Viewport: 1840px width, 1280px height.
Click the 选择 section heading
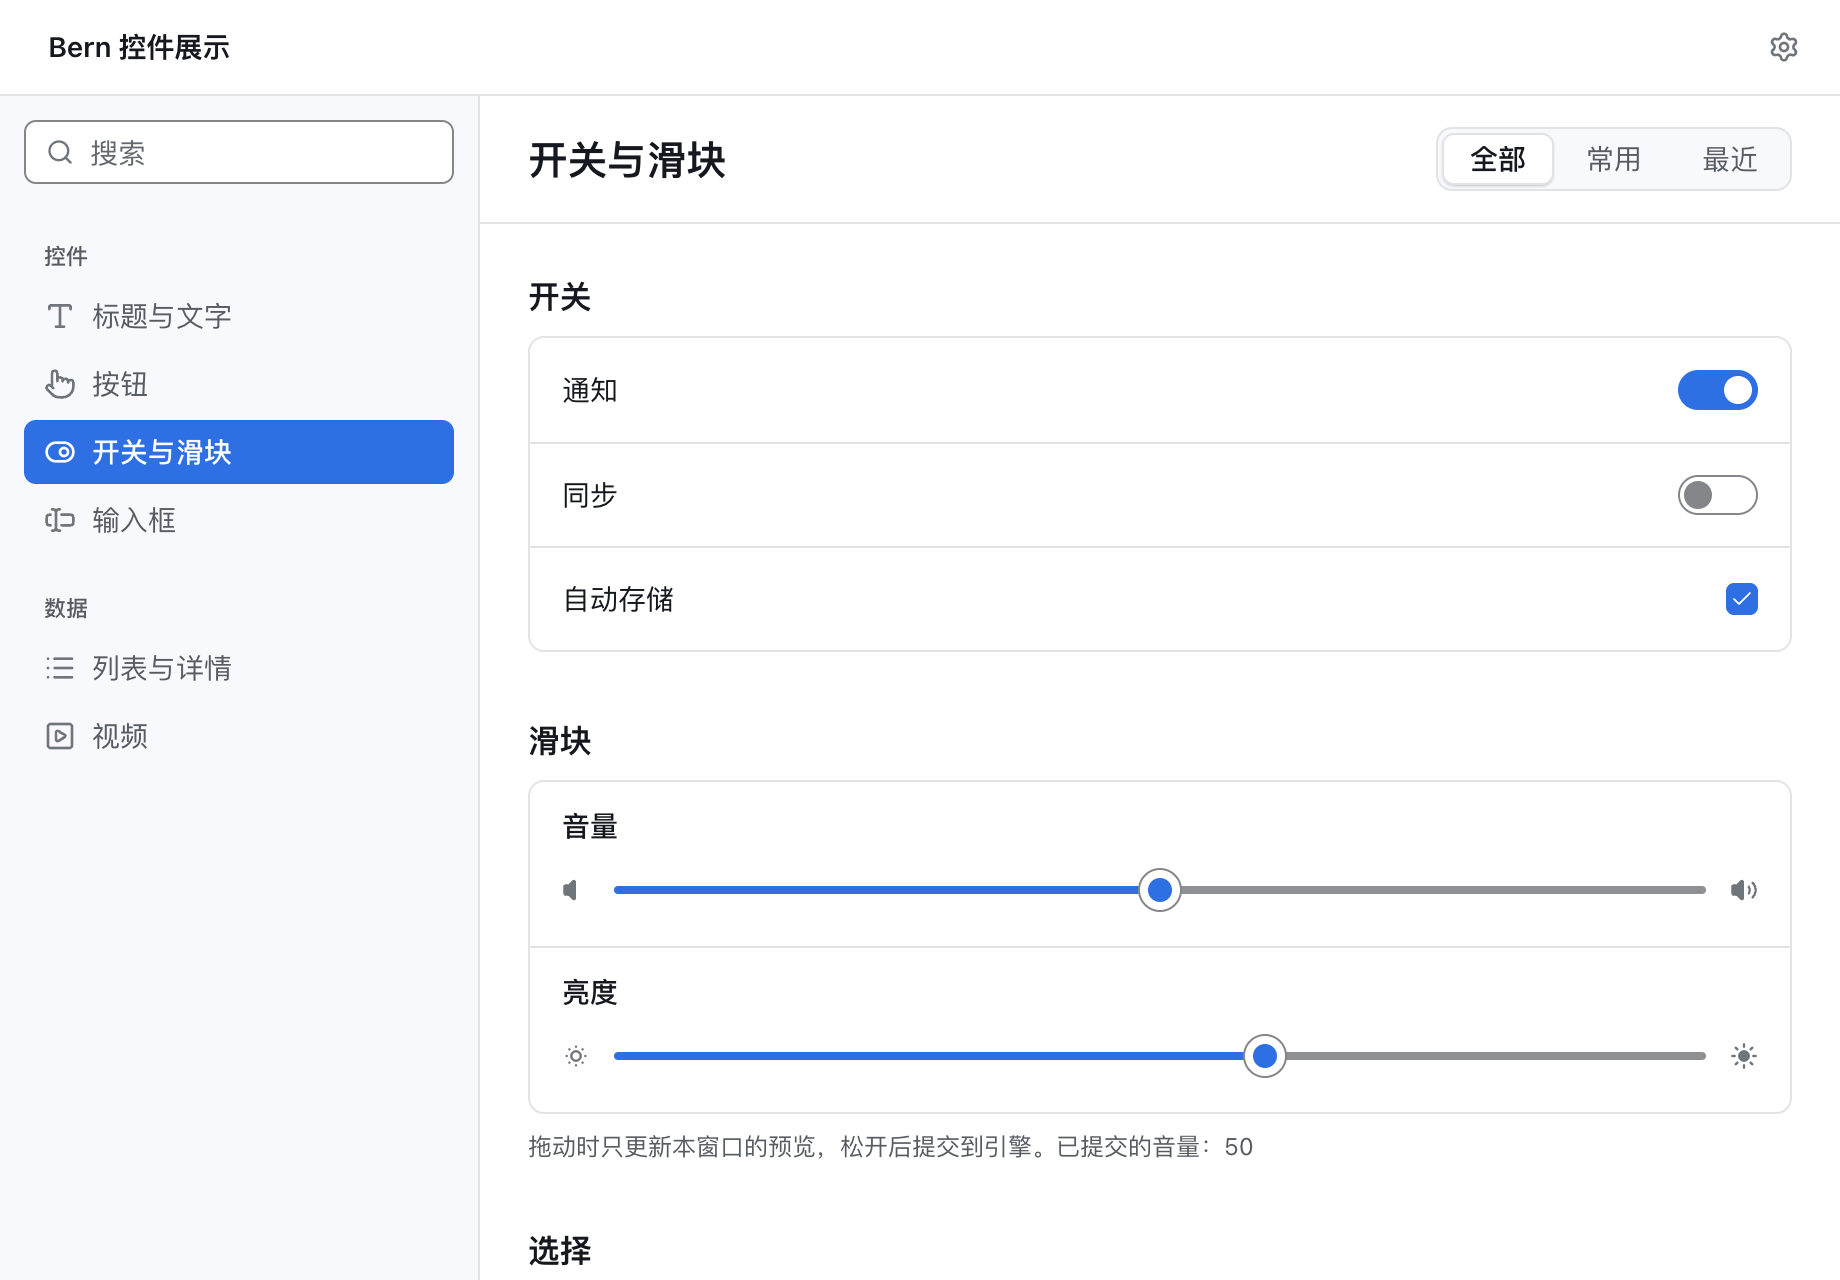[560, 1251]
